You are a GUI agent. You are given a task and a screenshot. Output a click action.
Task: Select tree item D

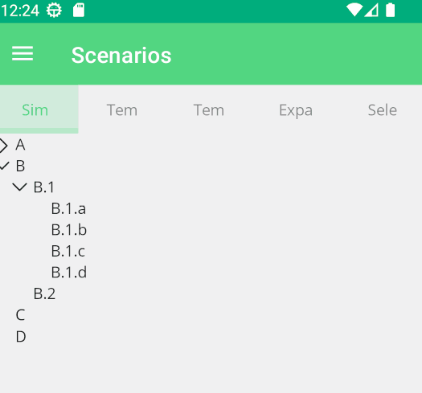[x=21, y=336]
